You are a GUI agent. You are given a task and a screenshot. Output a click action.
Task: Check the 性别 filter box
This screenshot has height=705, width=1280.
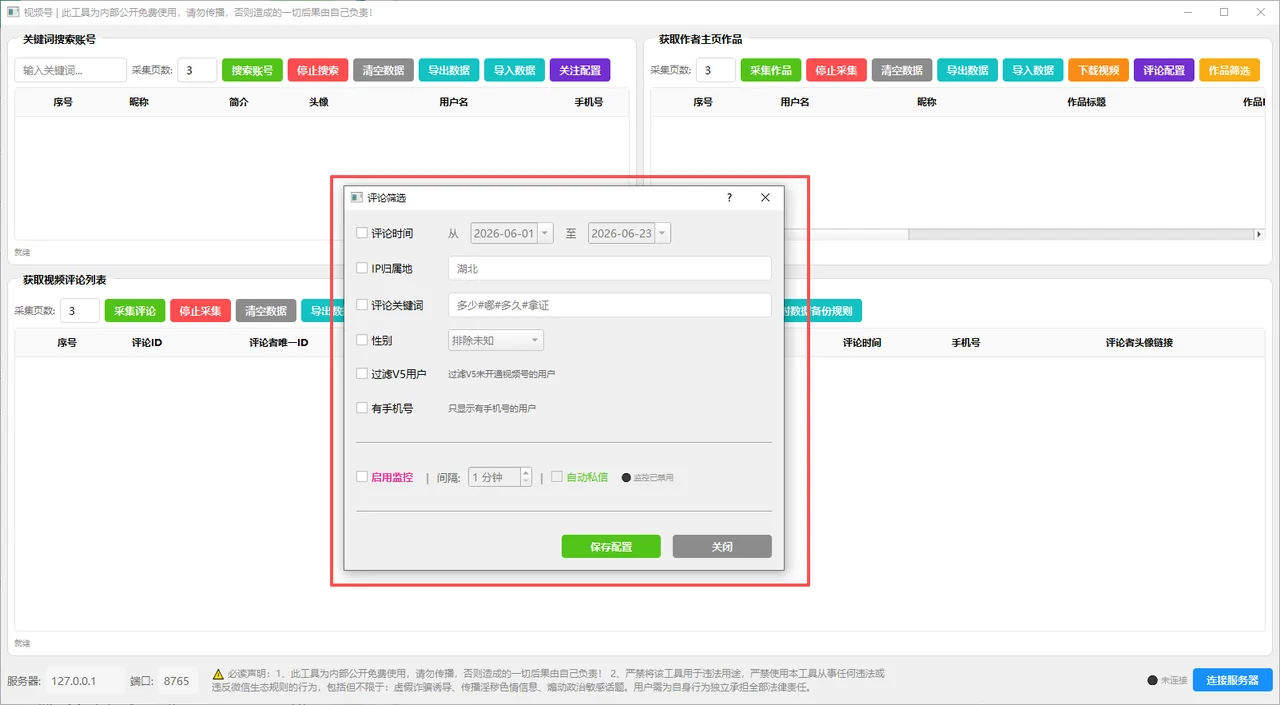point(362,340)
